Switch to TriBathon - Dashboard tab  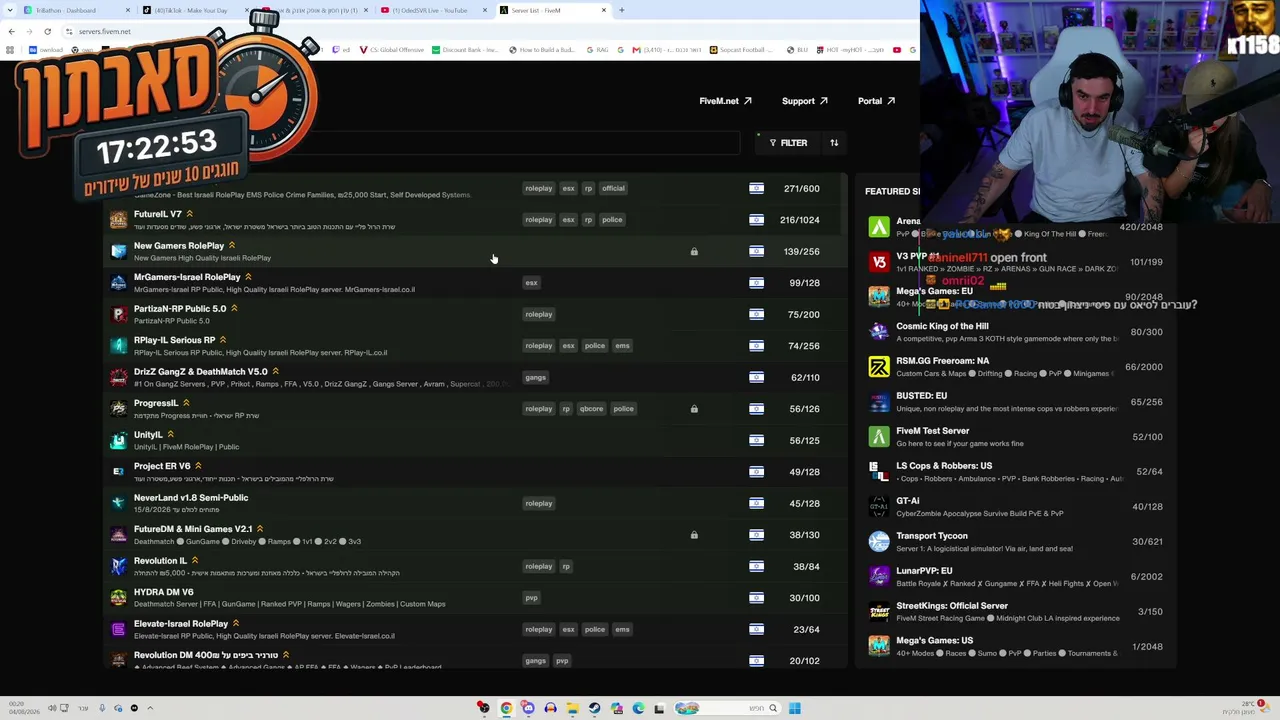click(x=75, y=10)
